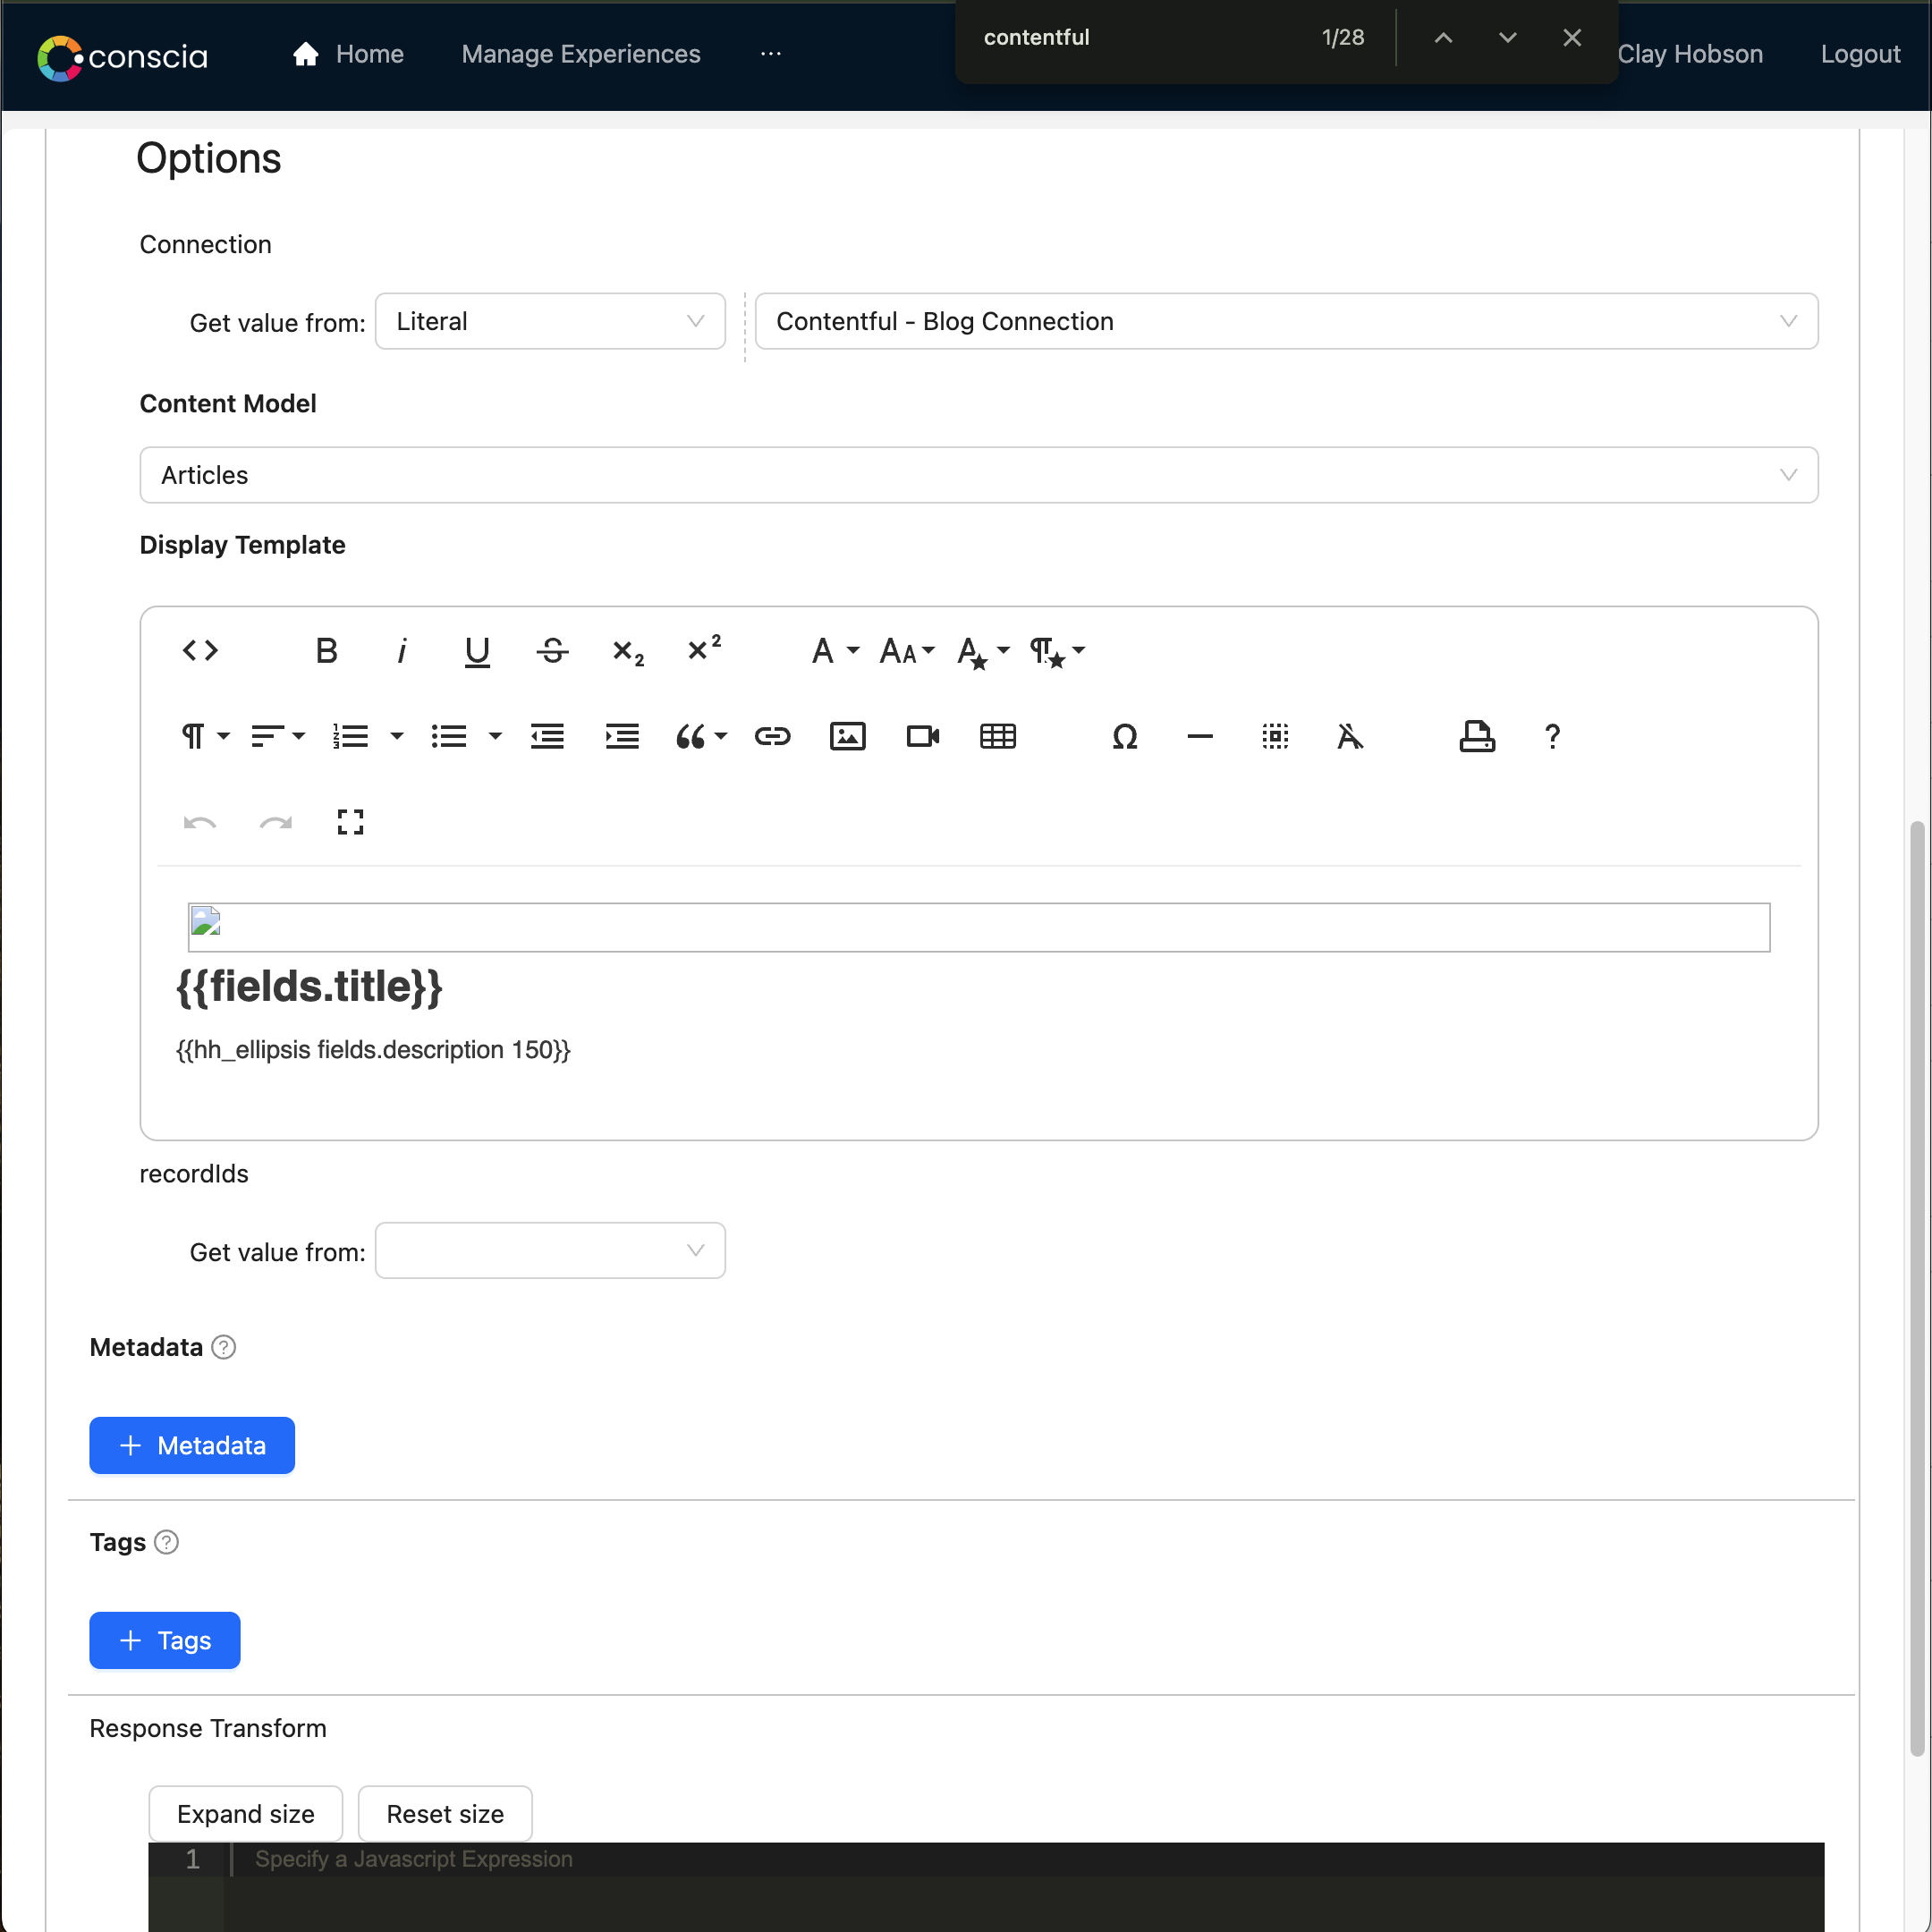Viewport: 1932px width, 1932px height.
Task: Open Metadata help tooltip icon
Action: [x=224, y=1347]
